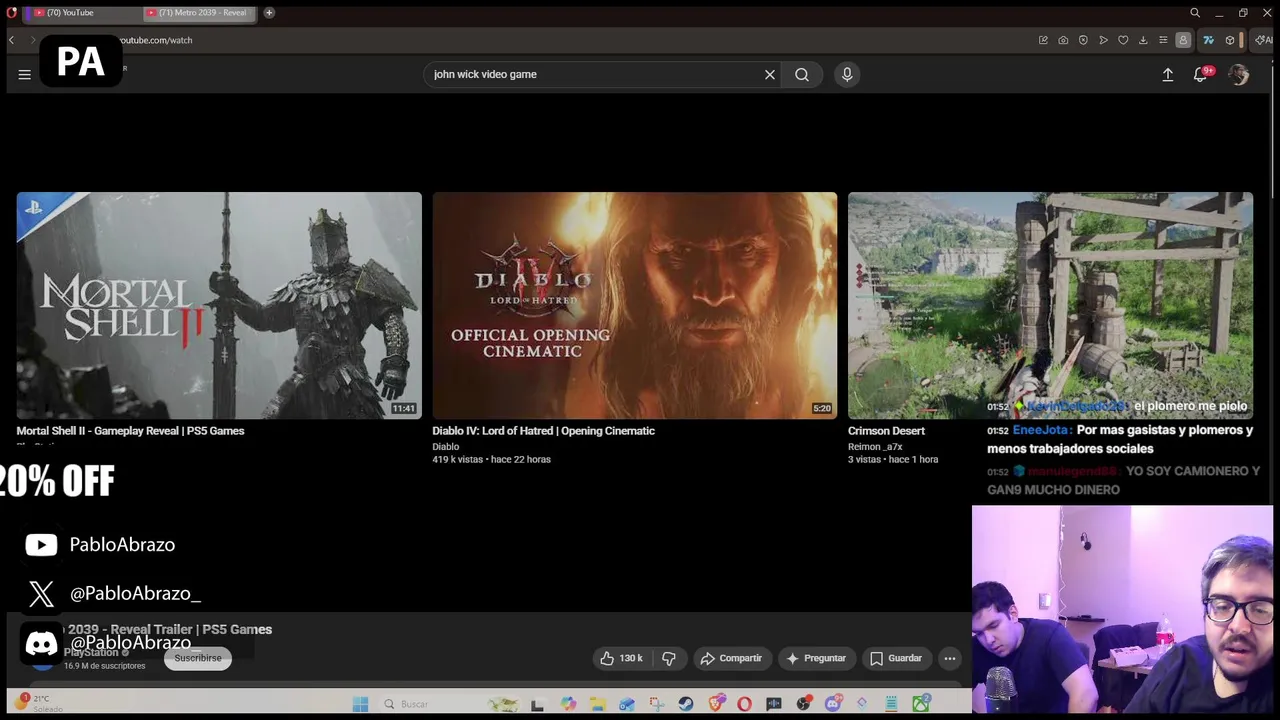
Task: Open the Diablo channel name link
Action: coord(446,447)
